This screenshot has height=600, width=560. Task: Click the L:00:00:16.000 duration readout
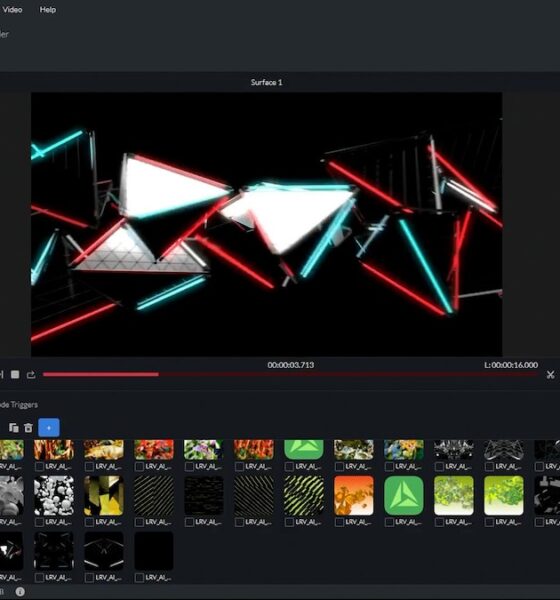click(x=511, y=365)
